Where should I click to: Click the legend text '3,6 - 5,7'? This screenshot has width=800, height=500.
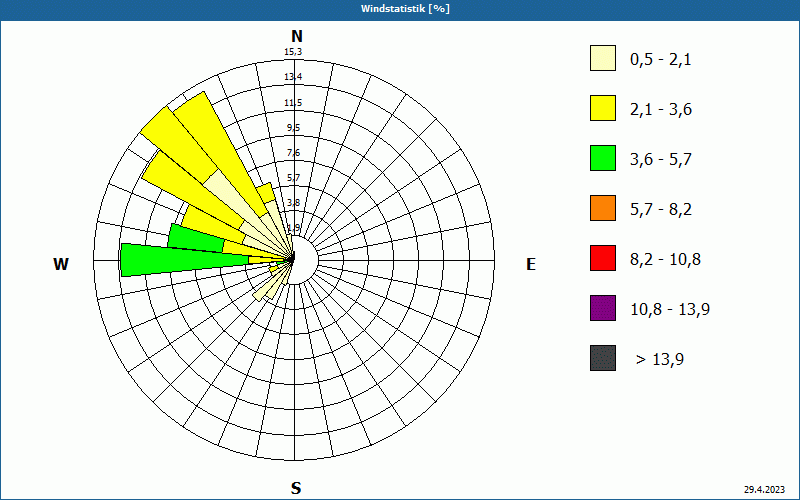tap(661, 160)
